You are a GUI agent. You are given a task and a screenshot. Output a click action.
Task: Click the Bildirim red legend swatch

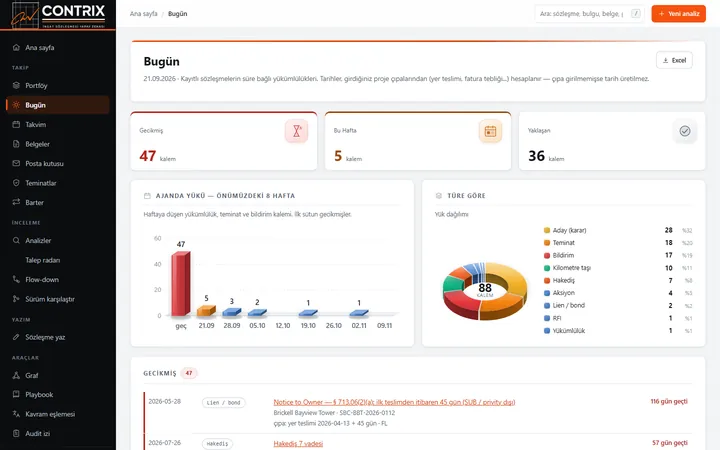tap(546, 255)
